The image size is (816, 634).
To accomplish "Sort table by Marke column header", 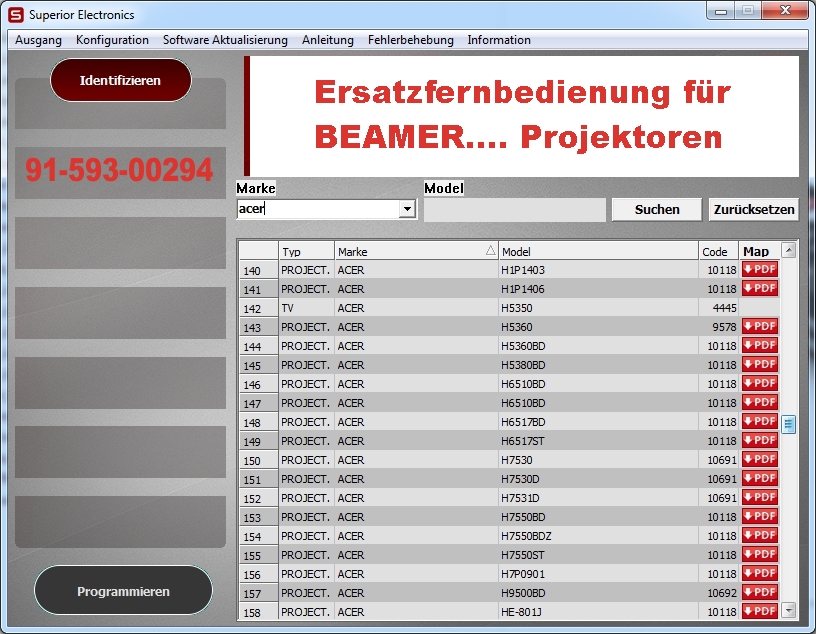I will [415, 251].
